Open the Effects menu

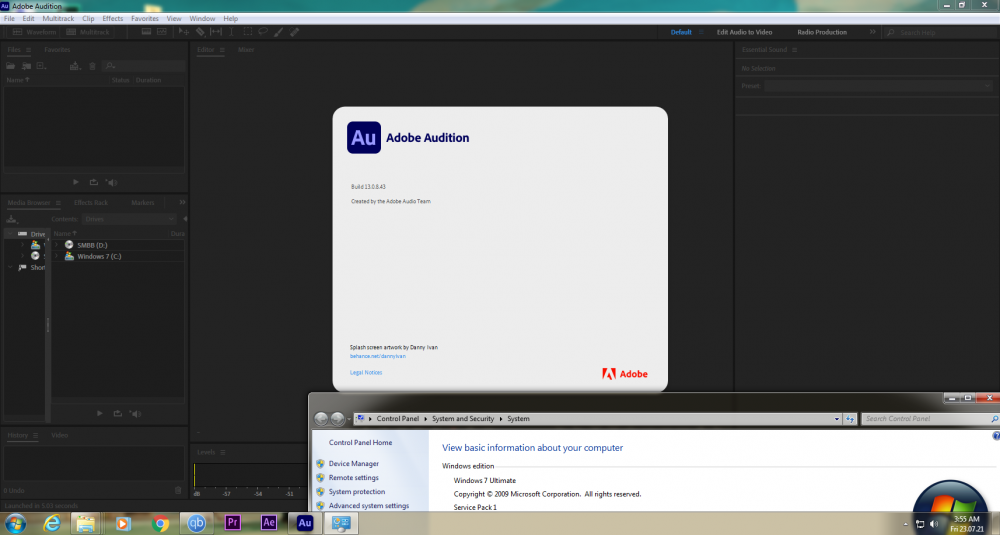pyautogui.click(x=113, y=18)
